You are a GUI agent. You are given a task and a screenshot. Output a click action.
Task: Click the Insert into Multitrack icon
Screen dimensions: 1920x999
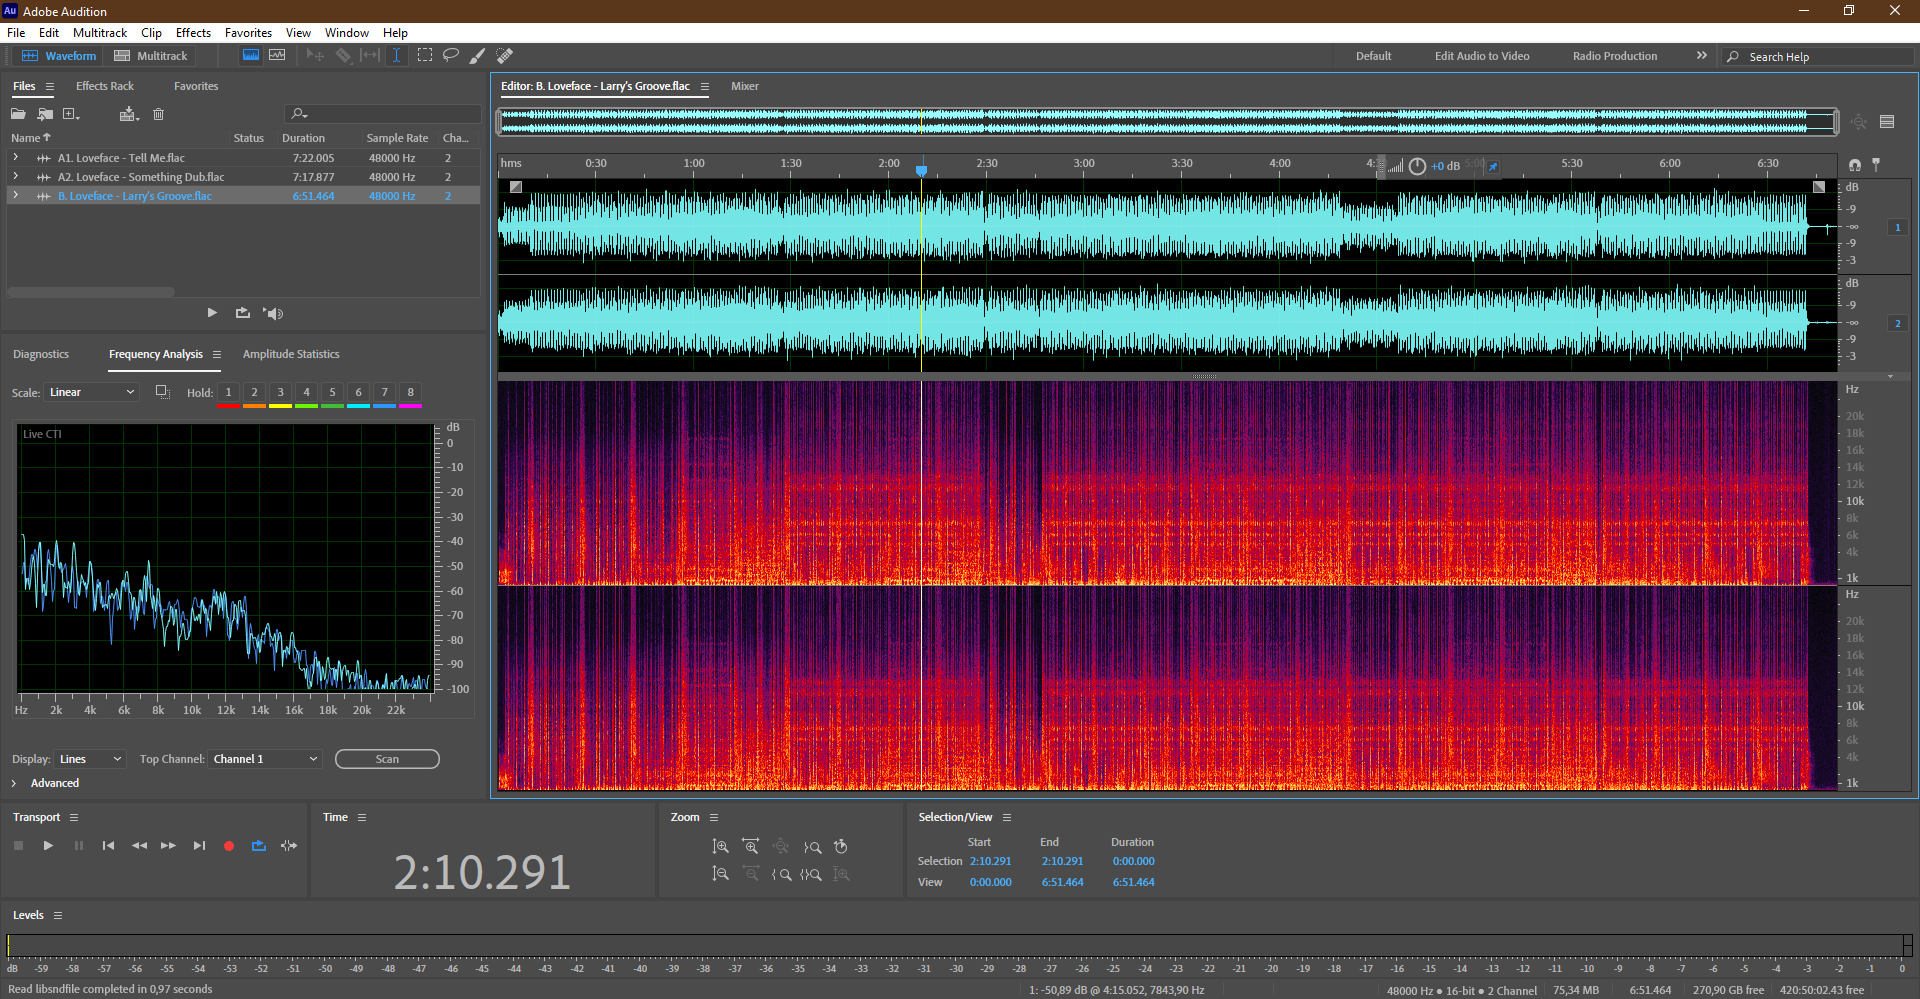point(129,114)
